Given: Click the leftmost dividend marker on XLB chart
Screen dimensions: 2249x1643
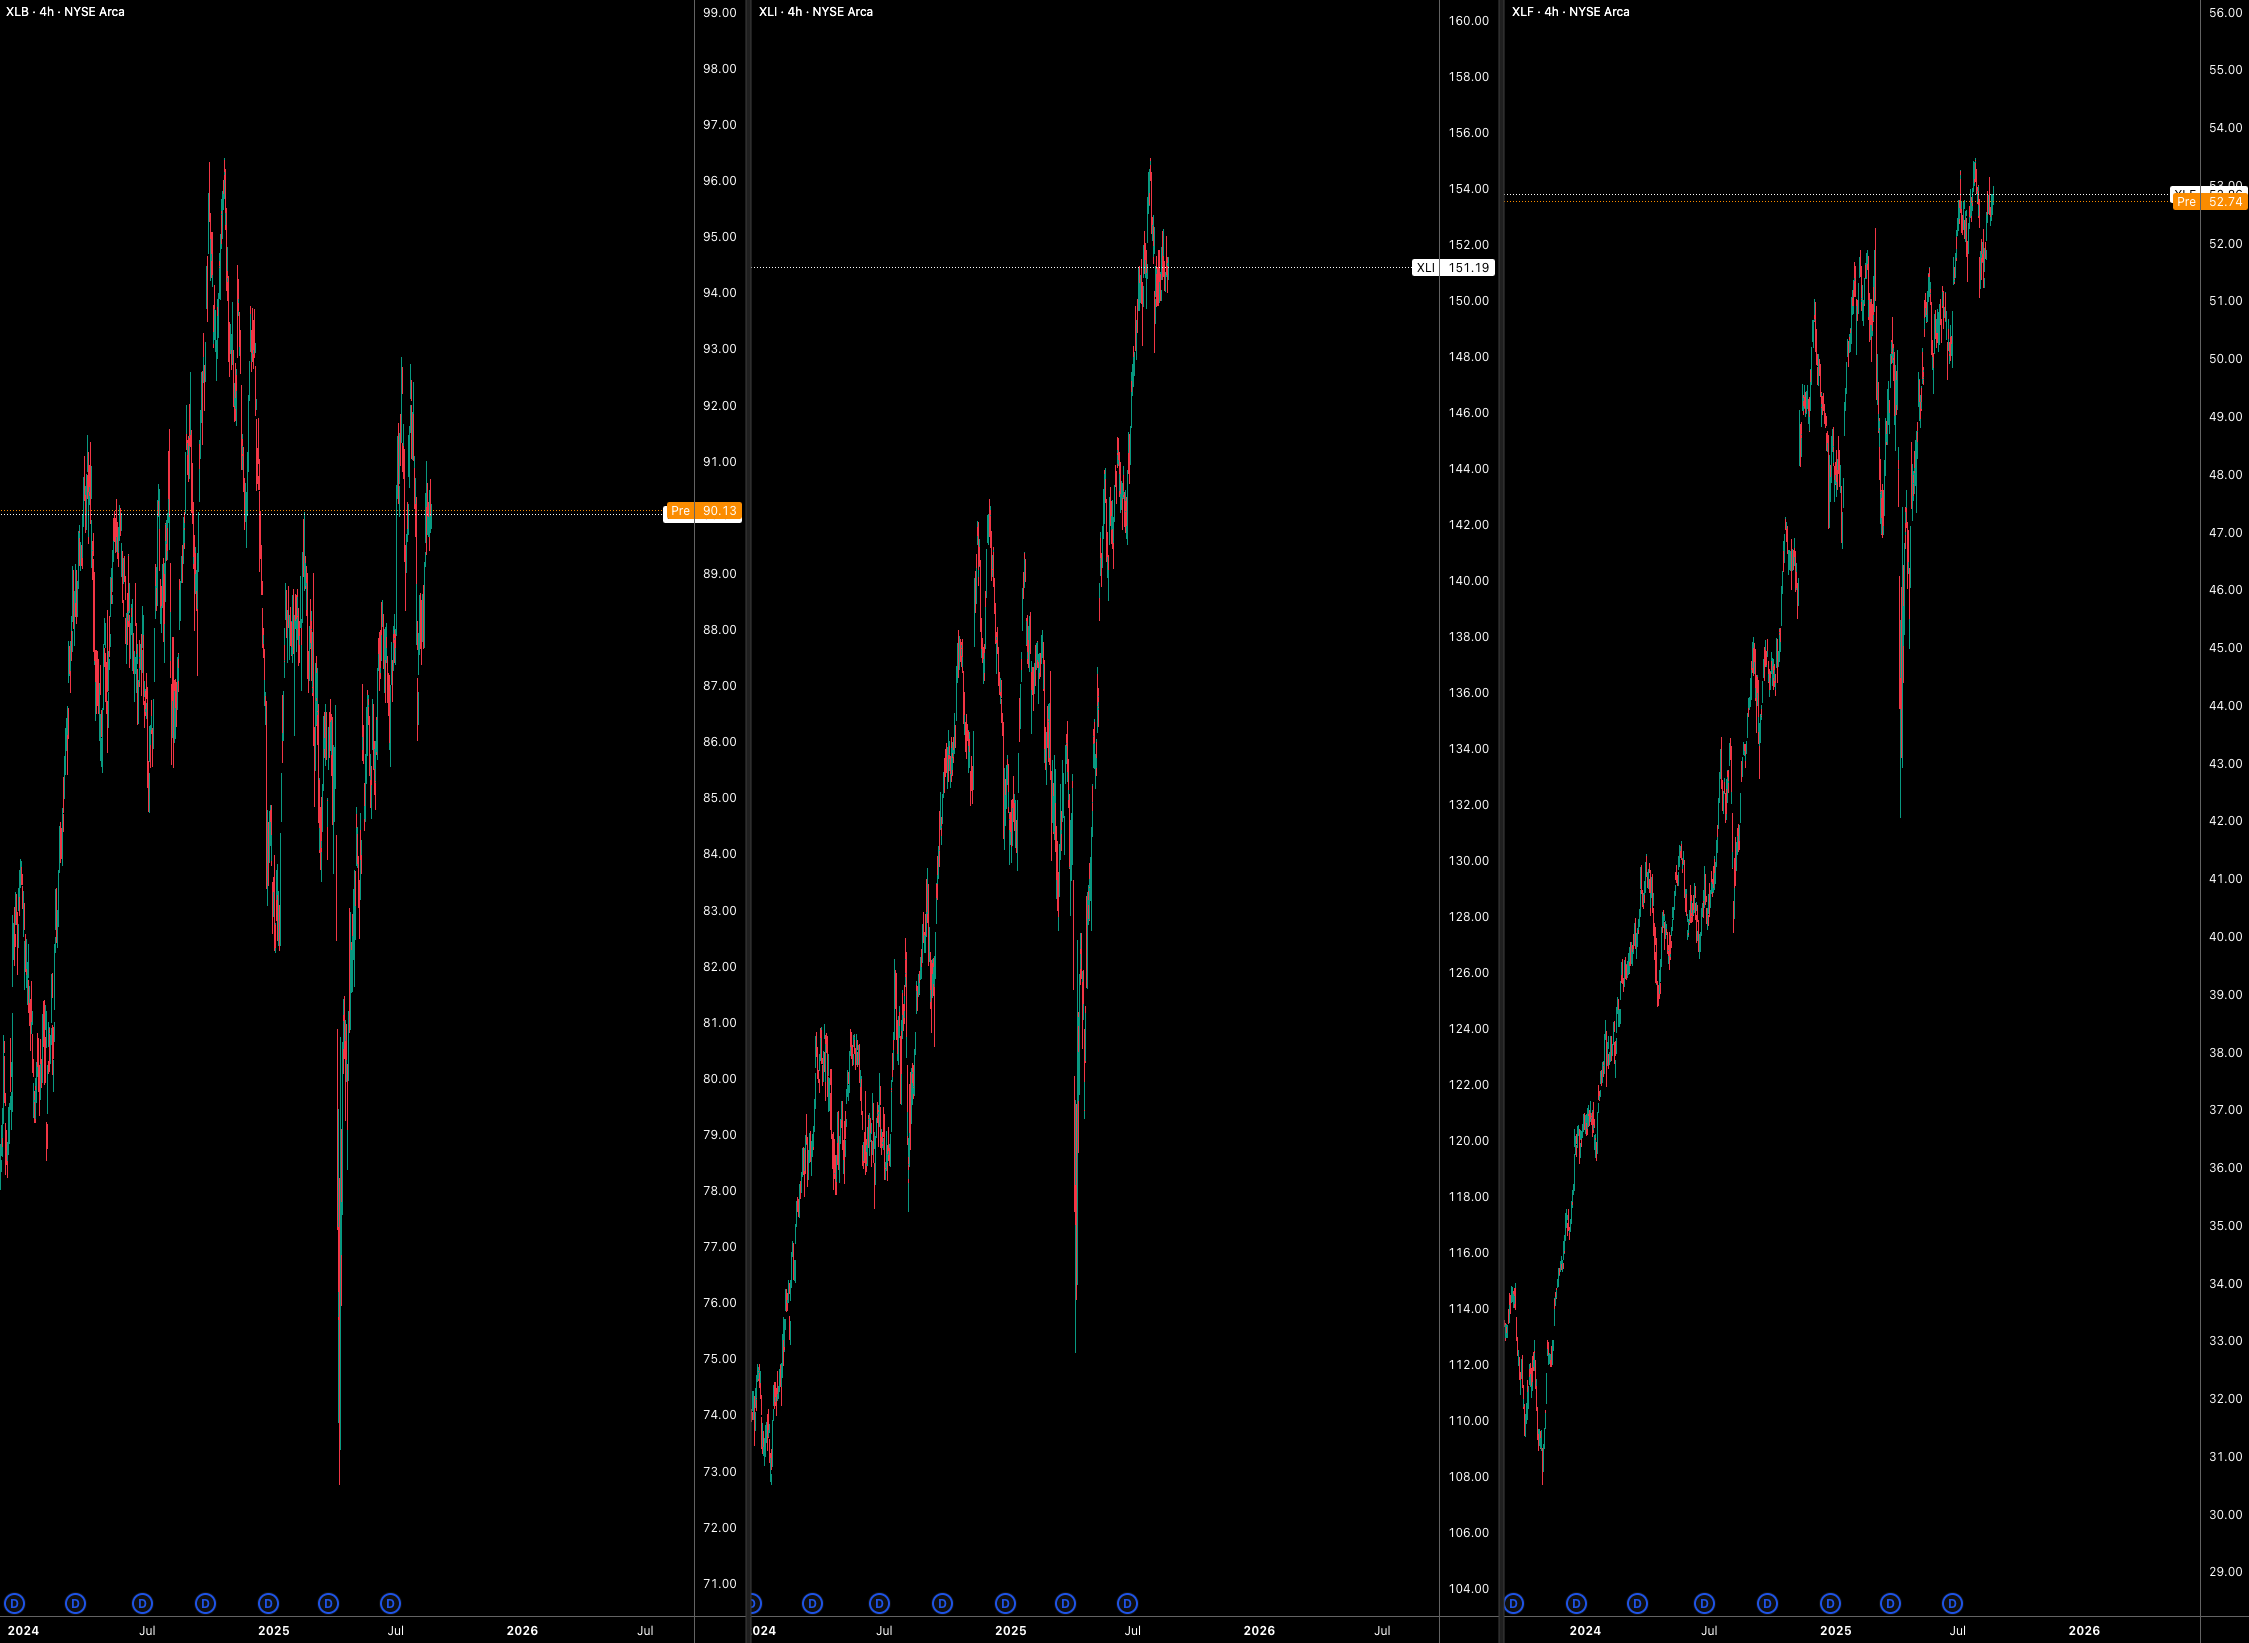Looking at the screenshot, I should coord(14,1603).
